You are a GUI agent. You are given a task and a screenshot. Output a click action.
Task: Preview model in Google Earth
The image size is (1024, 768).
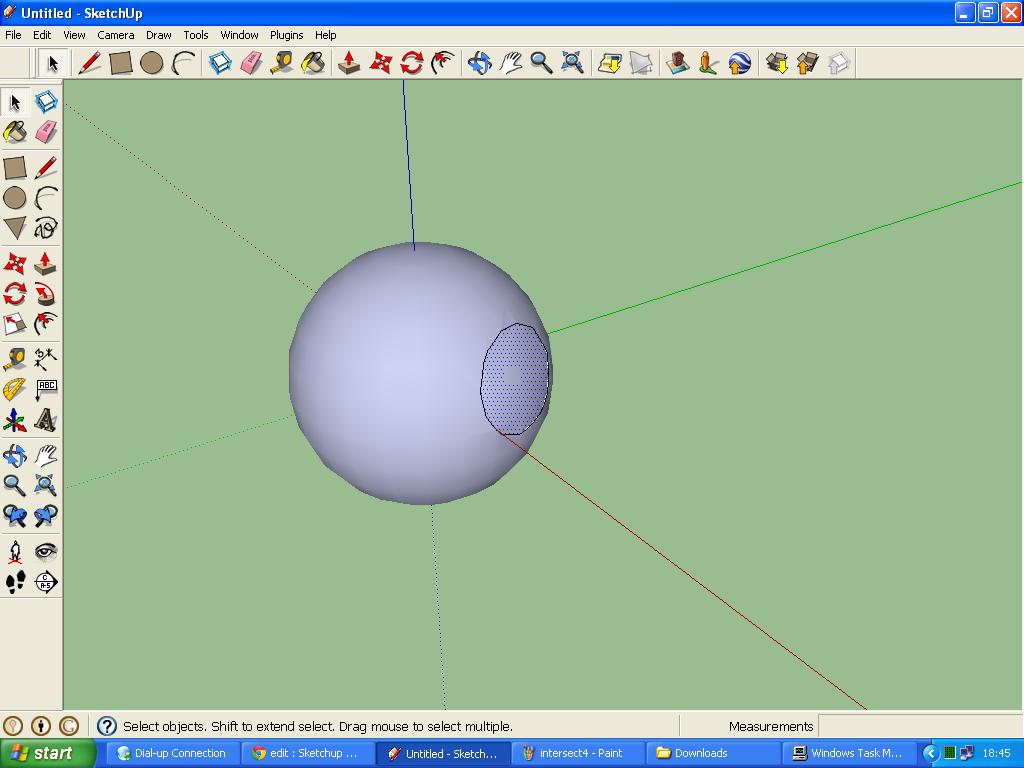click(x=740, y=63)
